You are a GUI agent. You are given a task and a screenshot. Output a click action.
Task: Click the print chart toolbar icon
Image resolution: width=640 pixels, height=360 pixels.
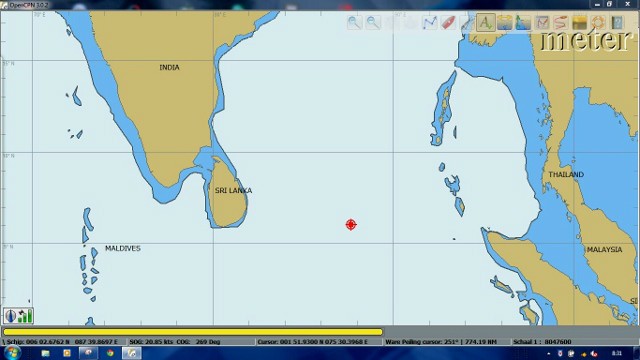tap(542, 22)
